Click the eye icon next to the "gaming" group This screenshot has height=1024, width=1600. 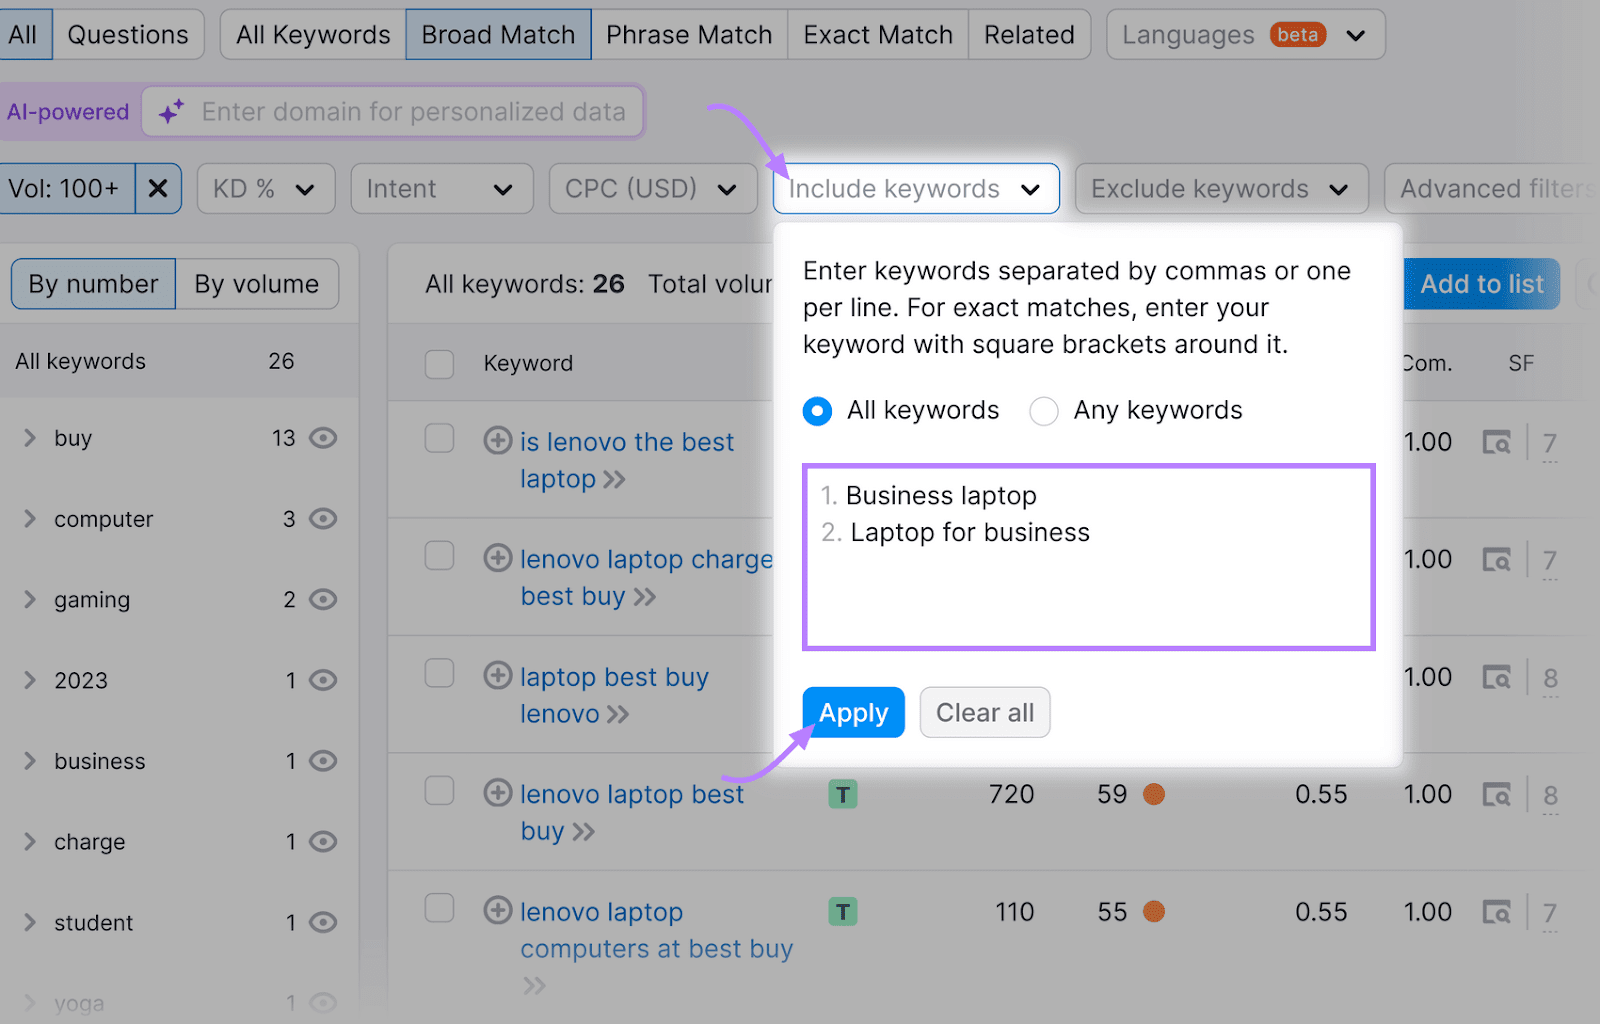pos(322,599)
